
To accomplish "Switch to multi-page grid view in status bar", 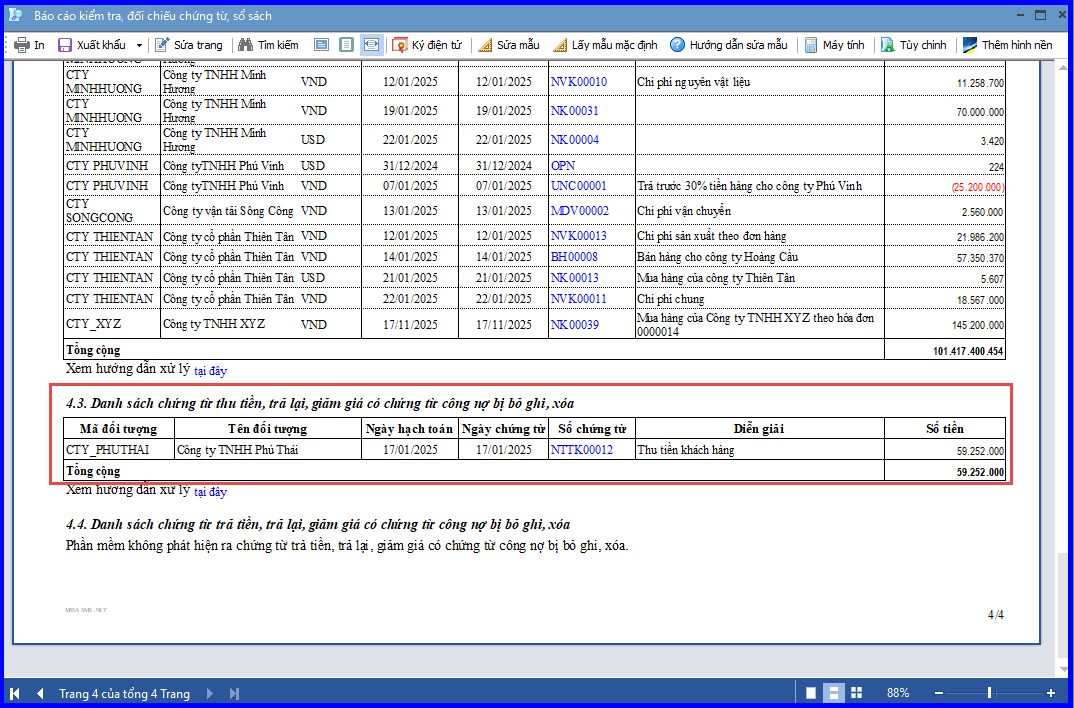I will click(x=856, y=693).
